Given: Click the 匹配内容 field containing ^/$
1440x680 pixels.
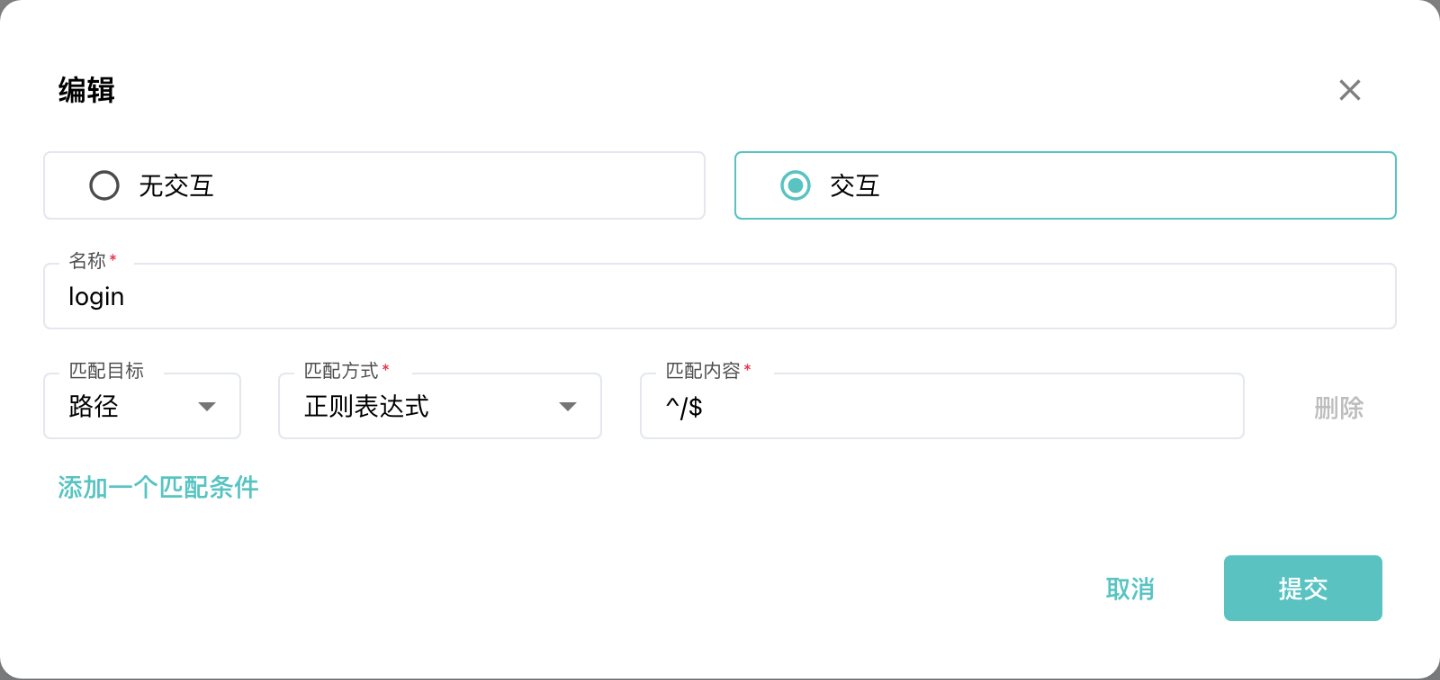Looking at the screenshot, I should click(941, 406).
